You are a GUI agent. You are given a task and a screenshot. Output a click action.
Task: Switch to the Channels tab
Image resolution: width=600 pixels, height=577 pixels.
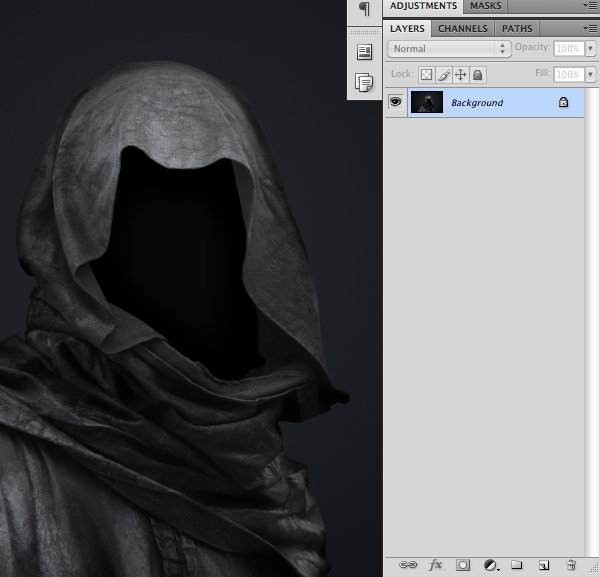pyautogui.click(x=463, y=29)
